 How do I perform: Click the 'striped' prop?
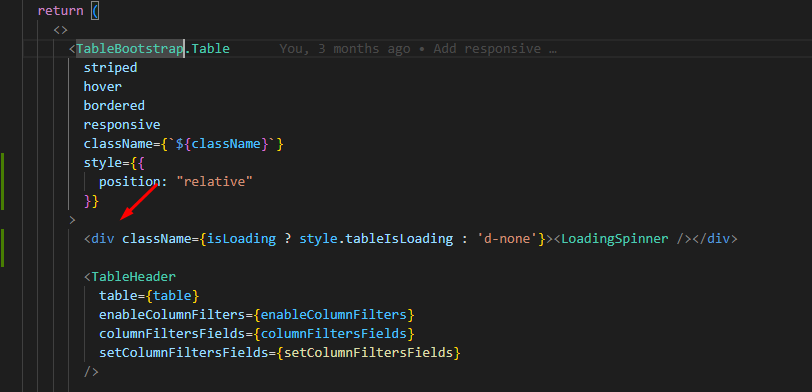click(x=110, y=68)
